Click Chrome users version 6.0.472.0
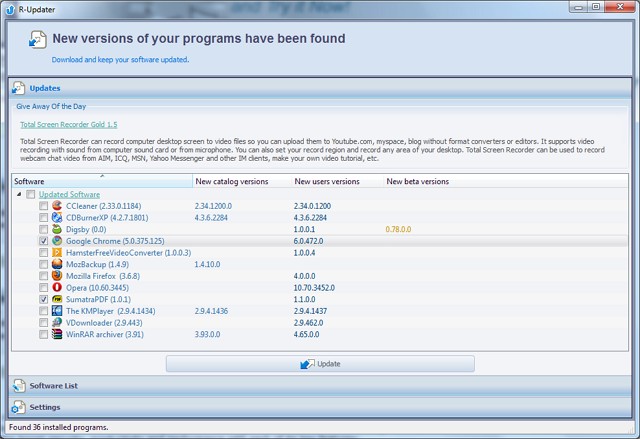The image size is (640, 439). point(308,241)
